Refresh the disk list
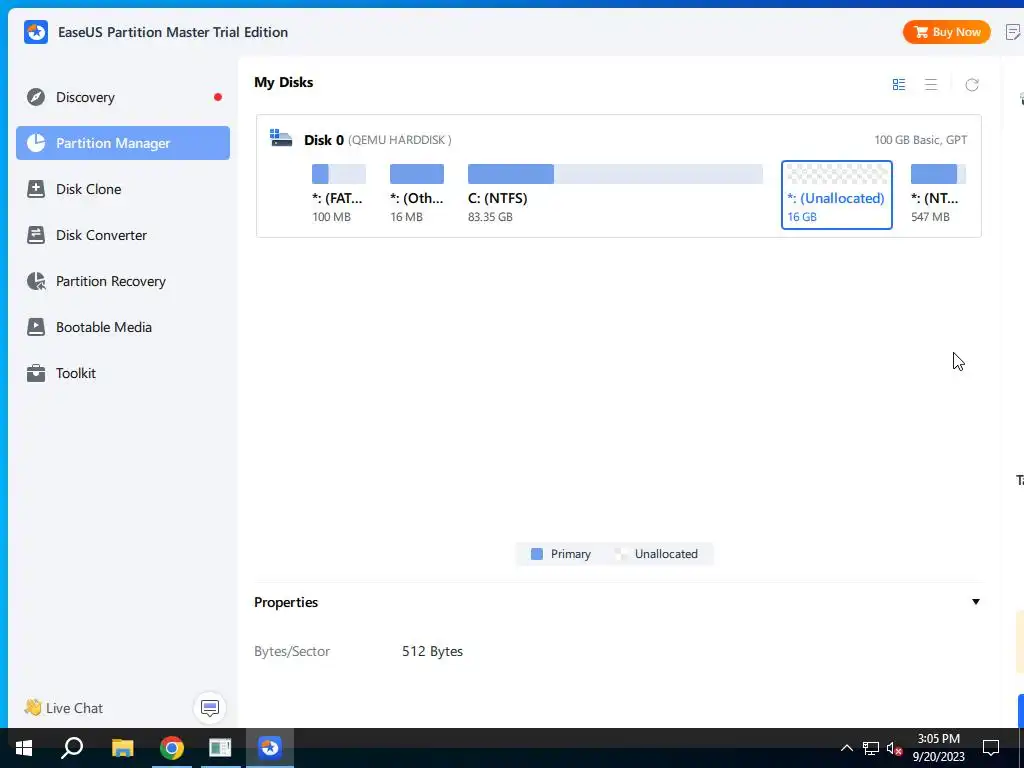This screenshot has width=1024, height=768. (x=972, y=84)
